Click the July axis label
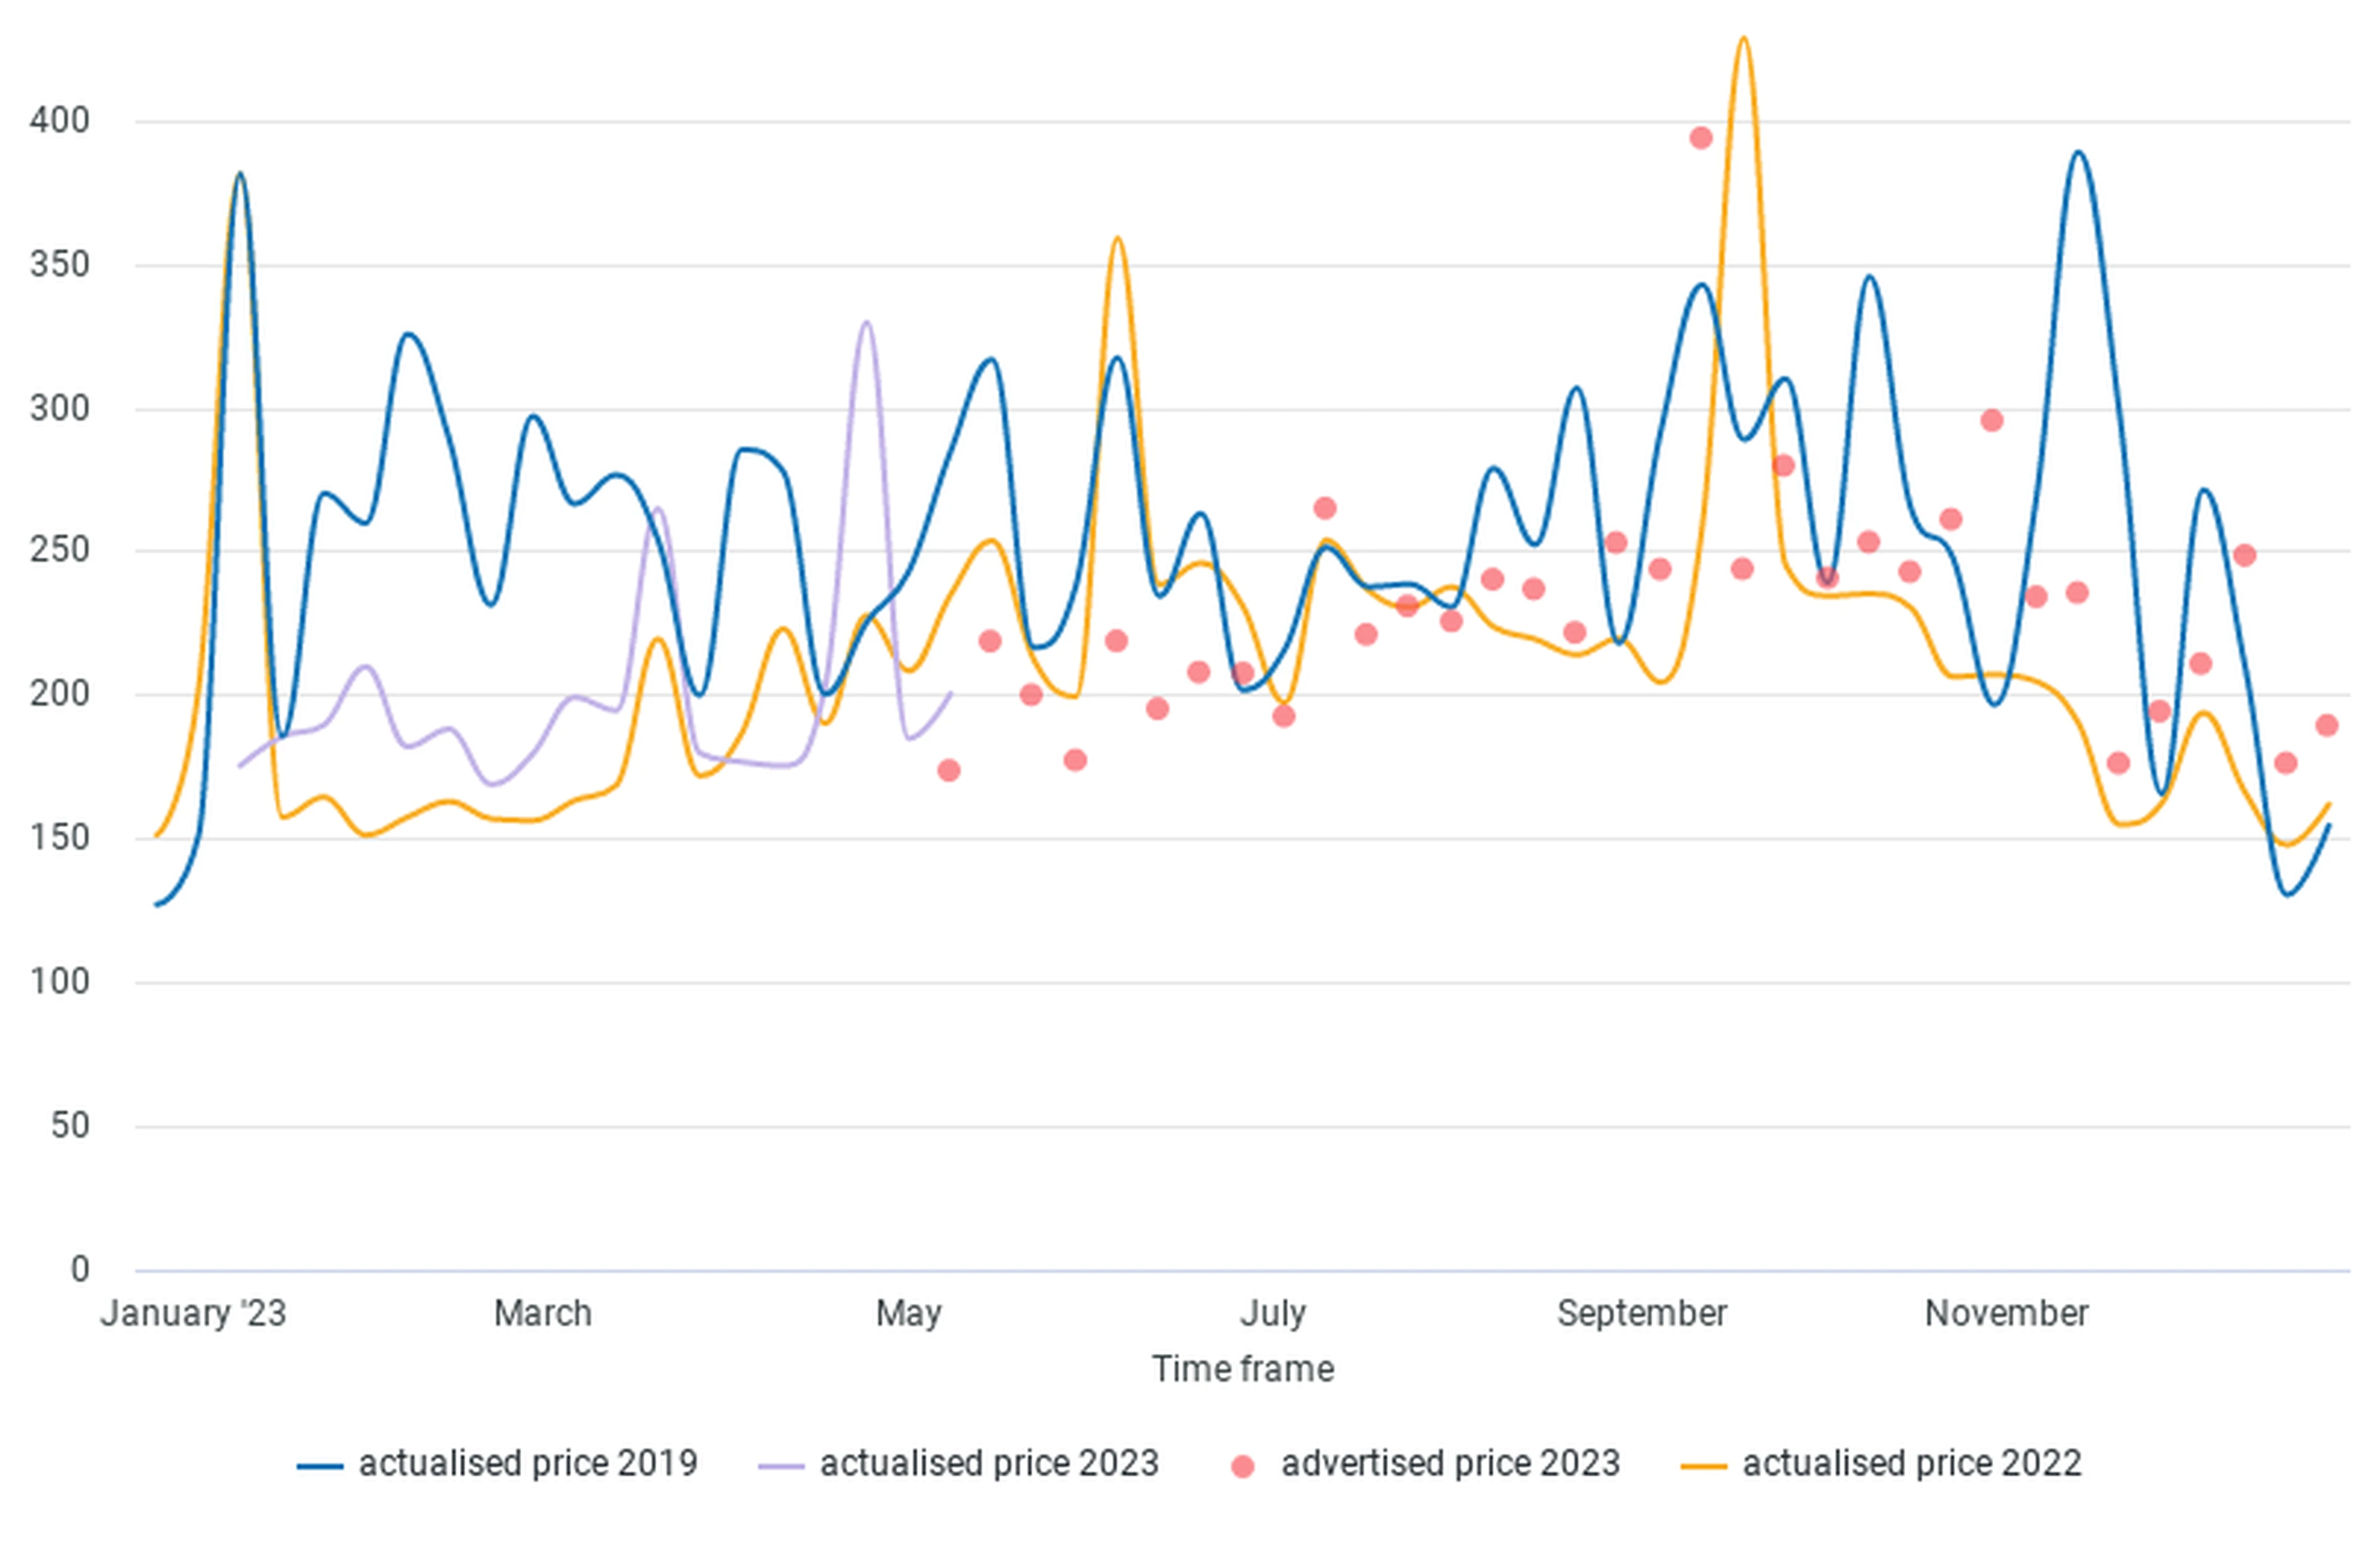 [1273, 1314]
